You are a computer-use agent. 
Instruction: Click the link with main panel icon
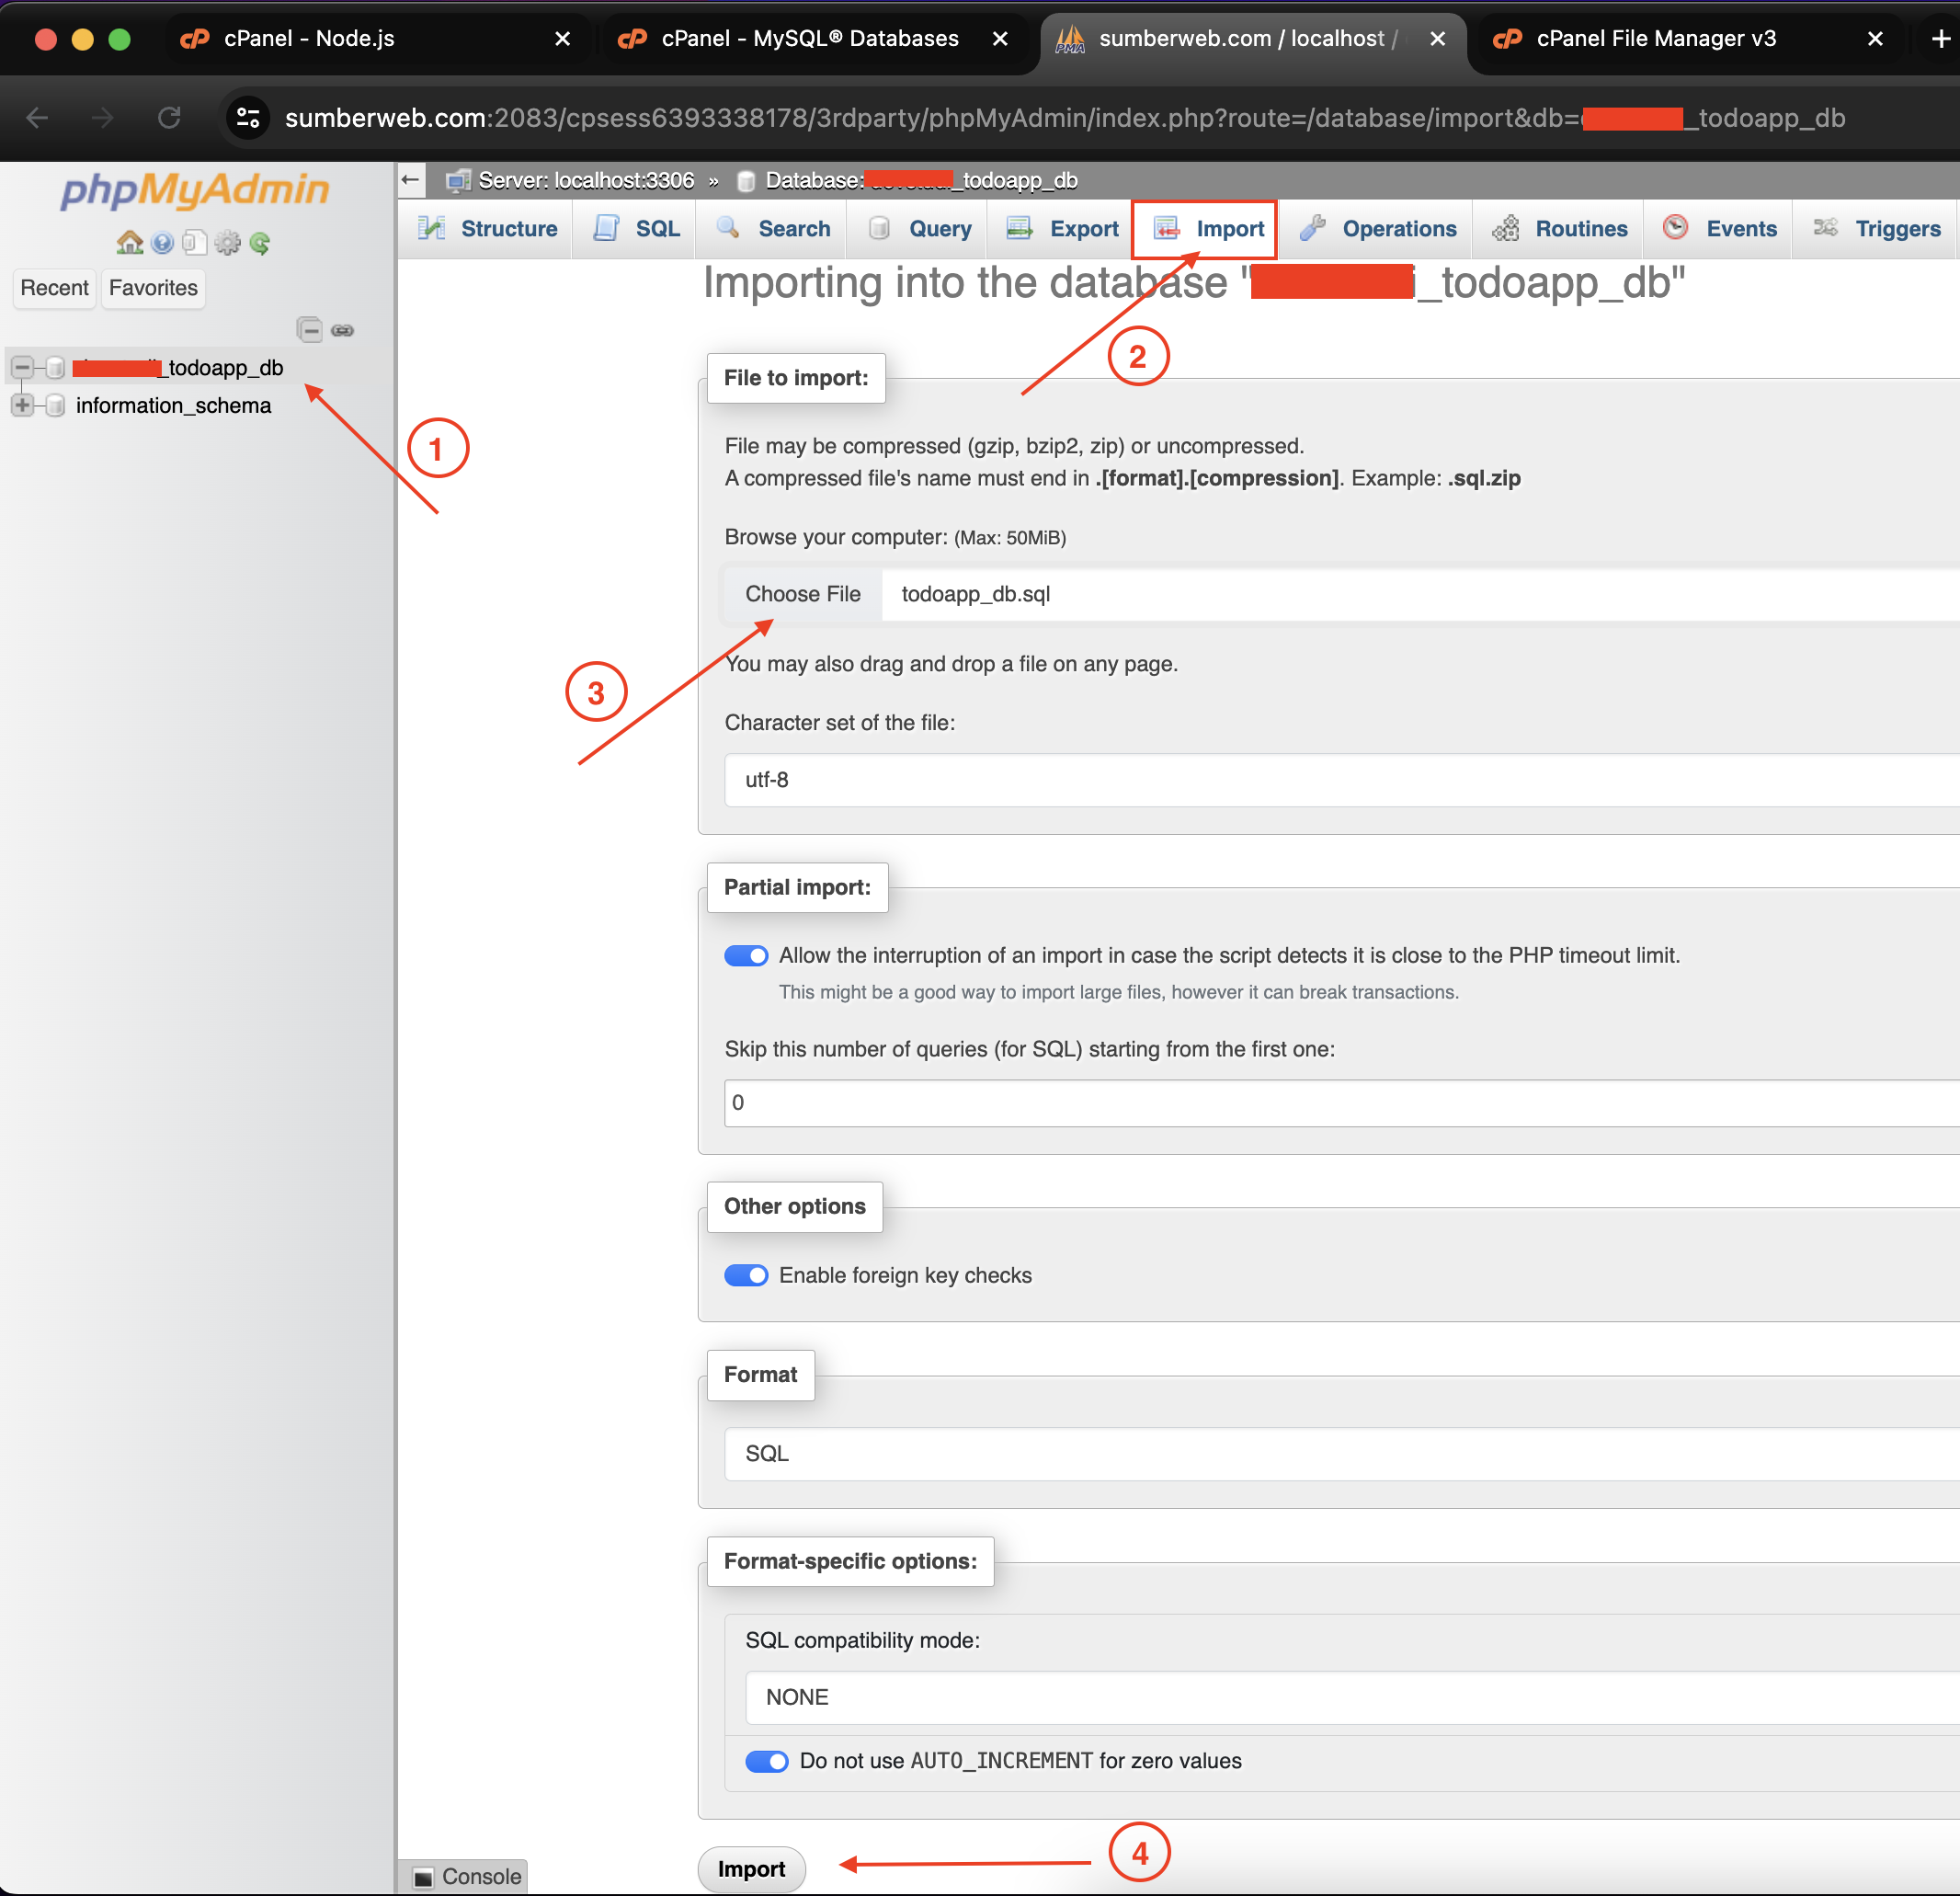(x=343, y=330)
